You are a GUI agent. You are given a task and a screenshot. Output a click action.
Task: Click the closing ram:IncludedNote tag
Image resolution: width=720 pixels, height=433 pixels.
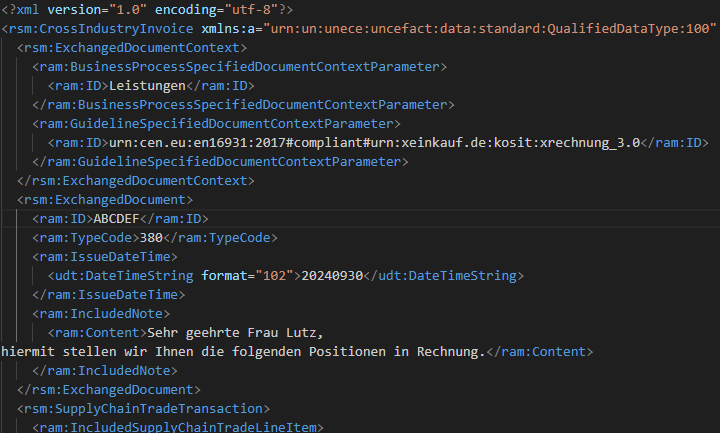(x=105, y=371)
